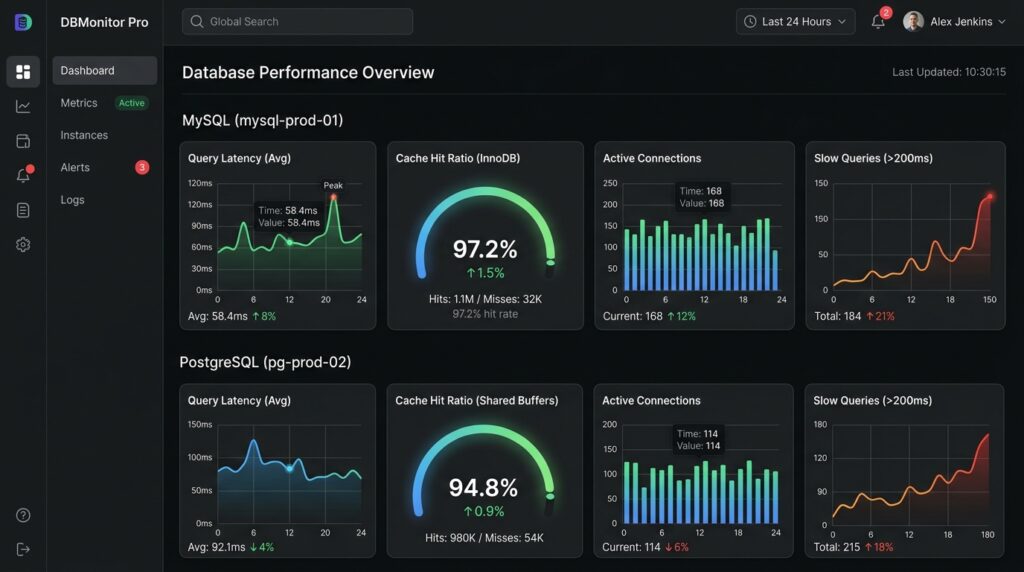This screenshot has height=572, width=1024.
Task: Click the ↓6% change beside Current: 114
Action: (x=677, y=547)
